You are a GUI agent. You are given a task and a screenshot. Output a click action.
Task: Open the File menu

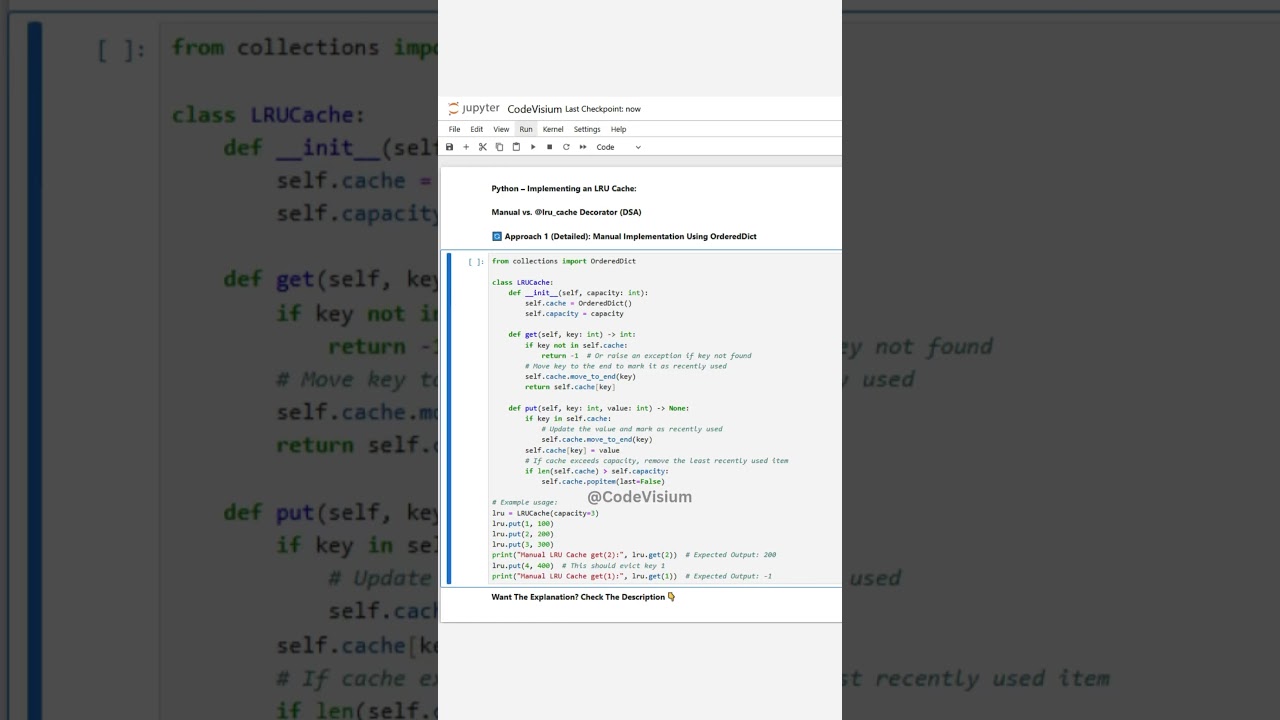[455, 129]
